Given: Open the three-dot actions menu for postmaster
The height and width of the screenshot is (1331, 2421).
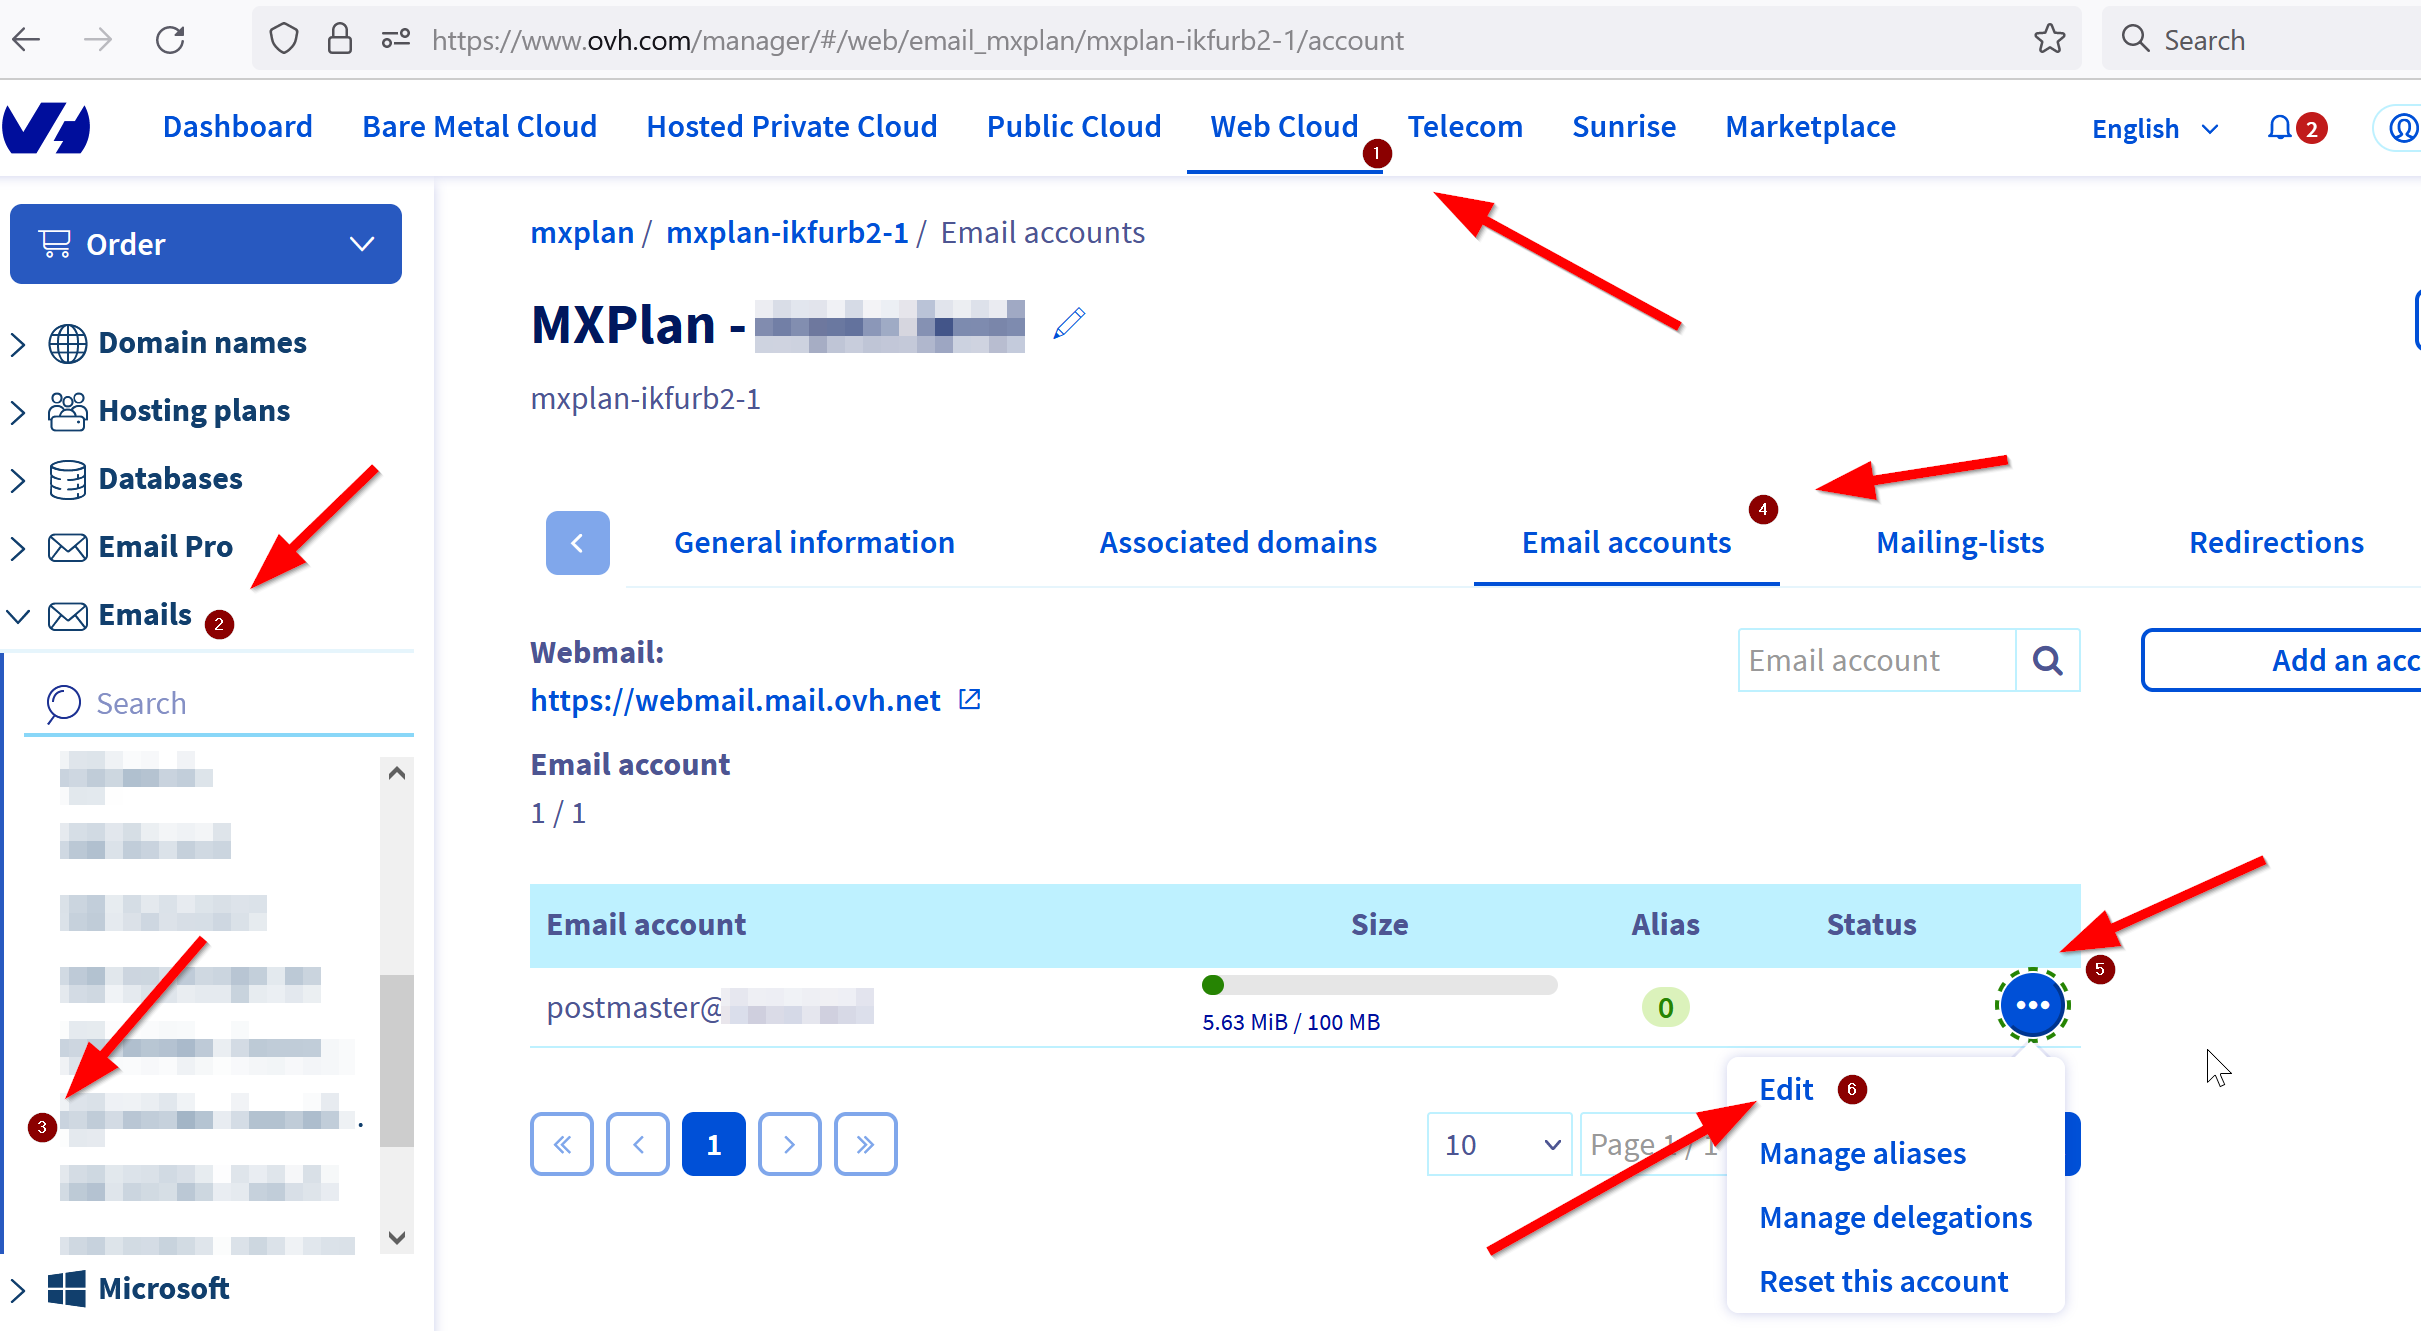Looking at the screenshot, I should (2032, 1005).
